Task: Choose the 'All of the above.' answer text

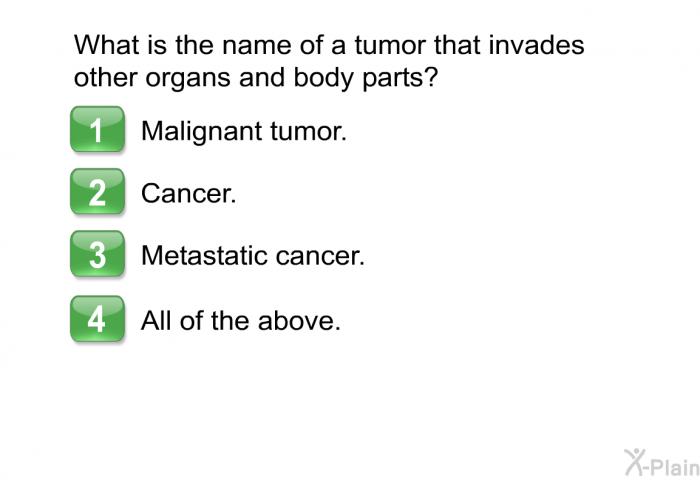Action: point(241,321)
